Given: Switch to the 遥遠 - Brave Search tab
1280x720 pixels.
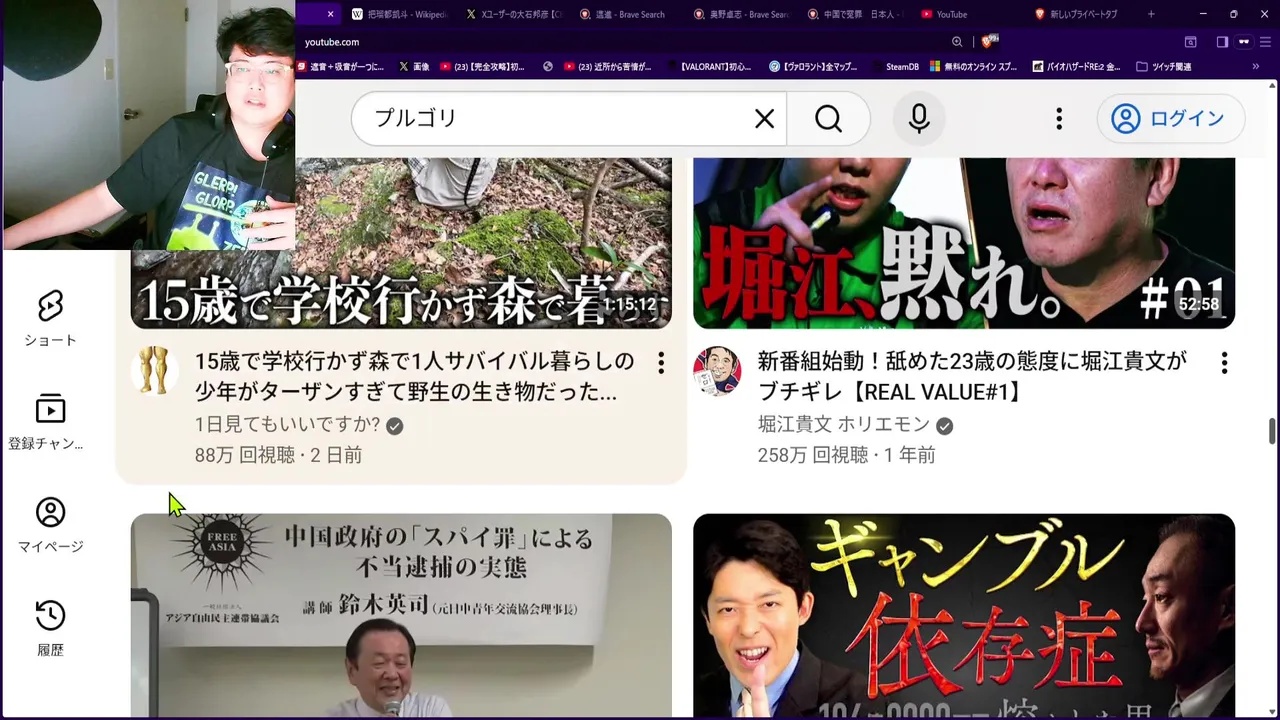Looking at the screenshot, I should [x=629, y=14].
